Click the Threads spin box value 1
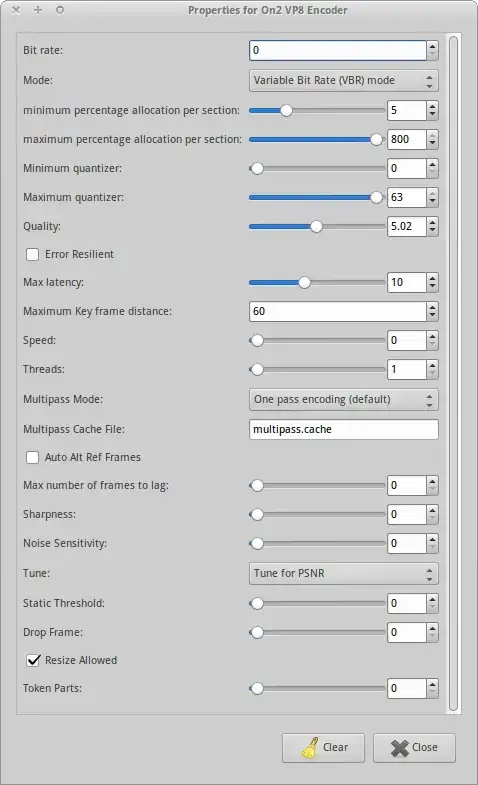The image size is (478, 785). point(407,369)
